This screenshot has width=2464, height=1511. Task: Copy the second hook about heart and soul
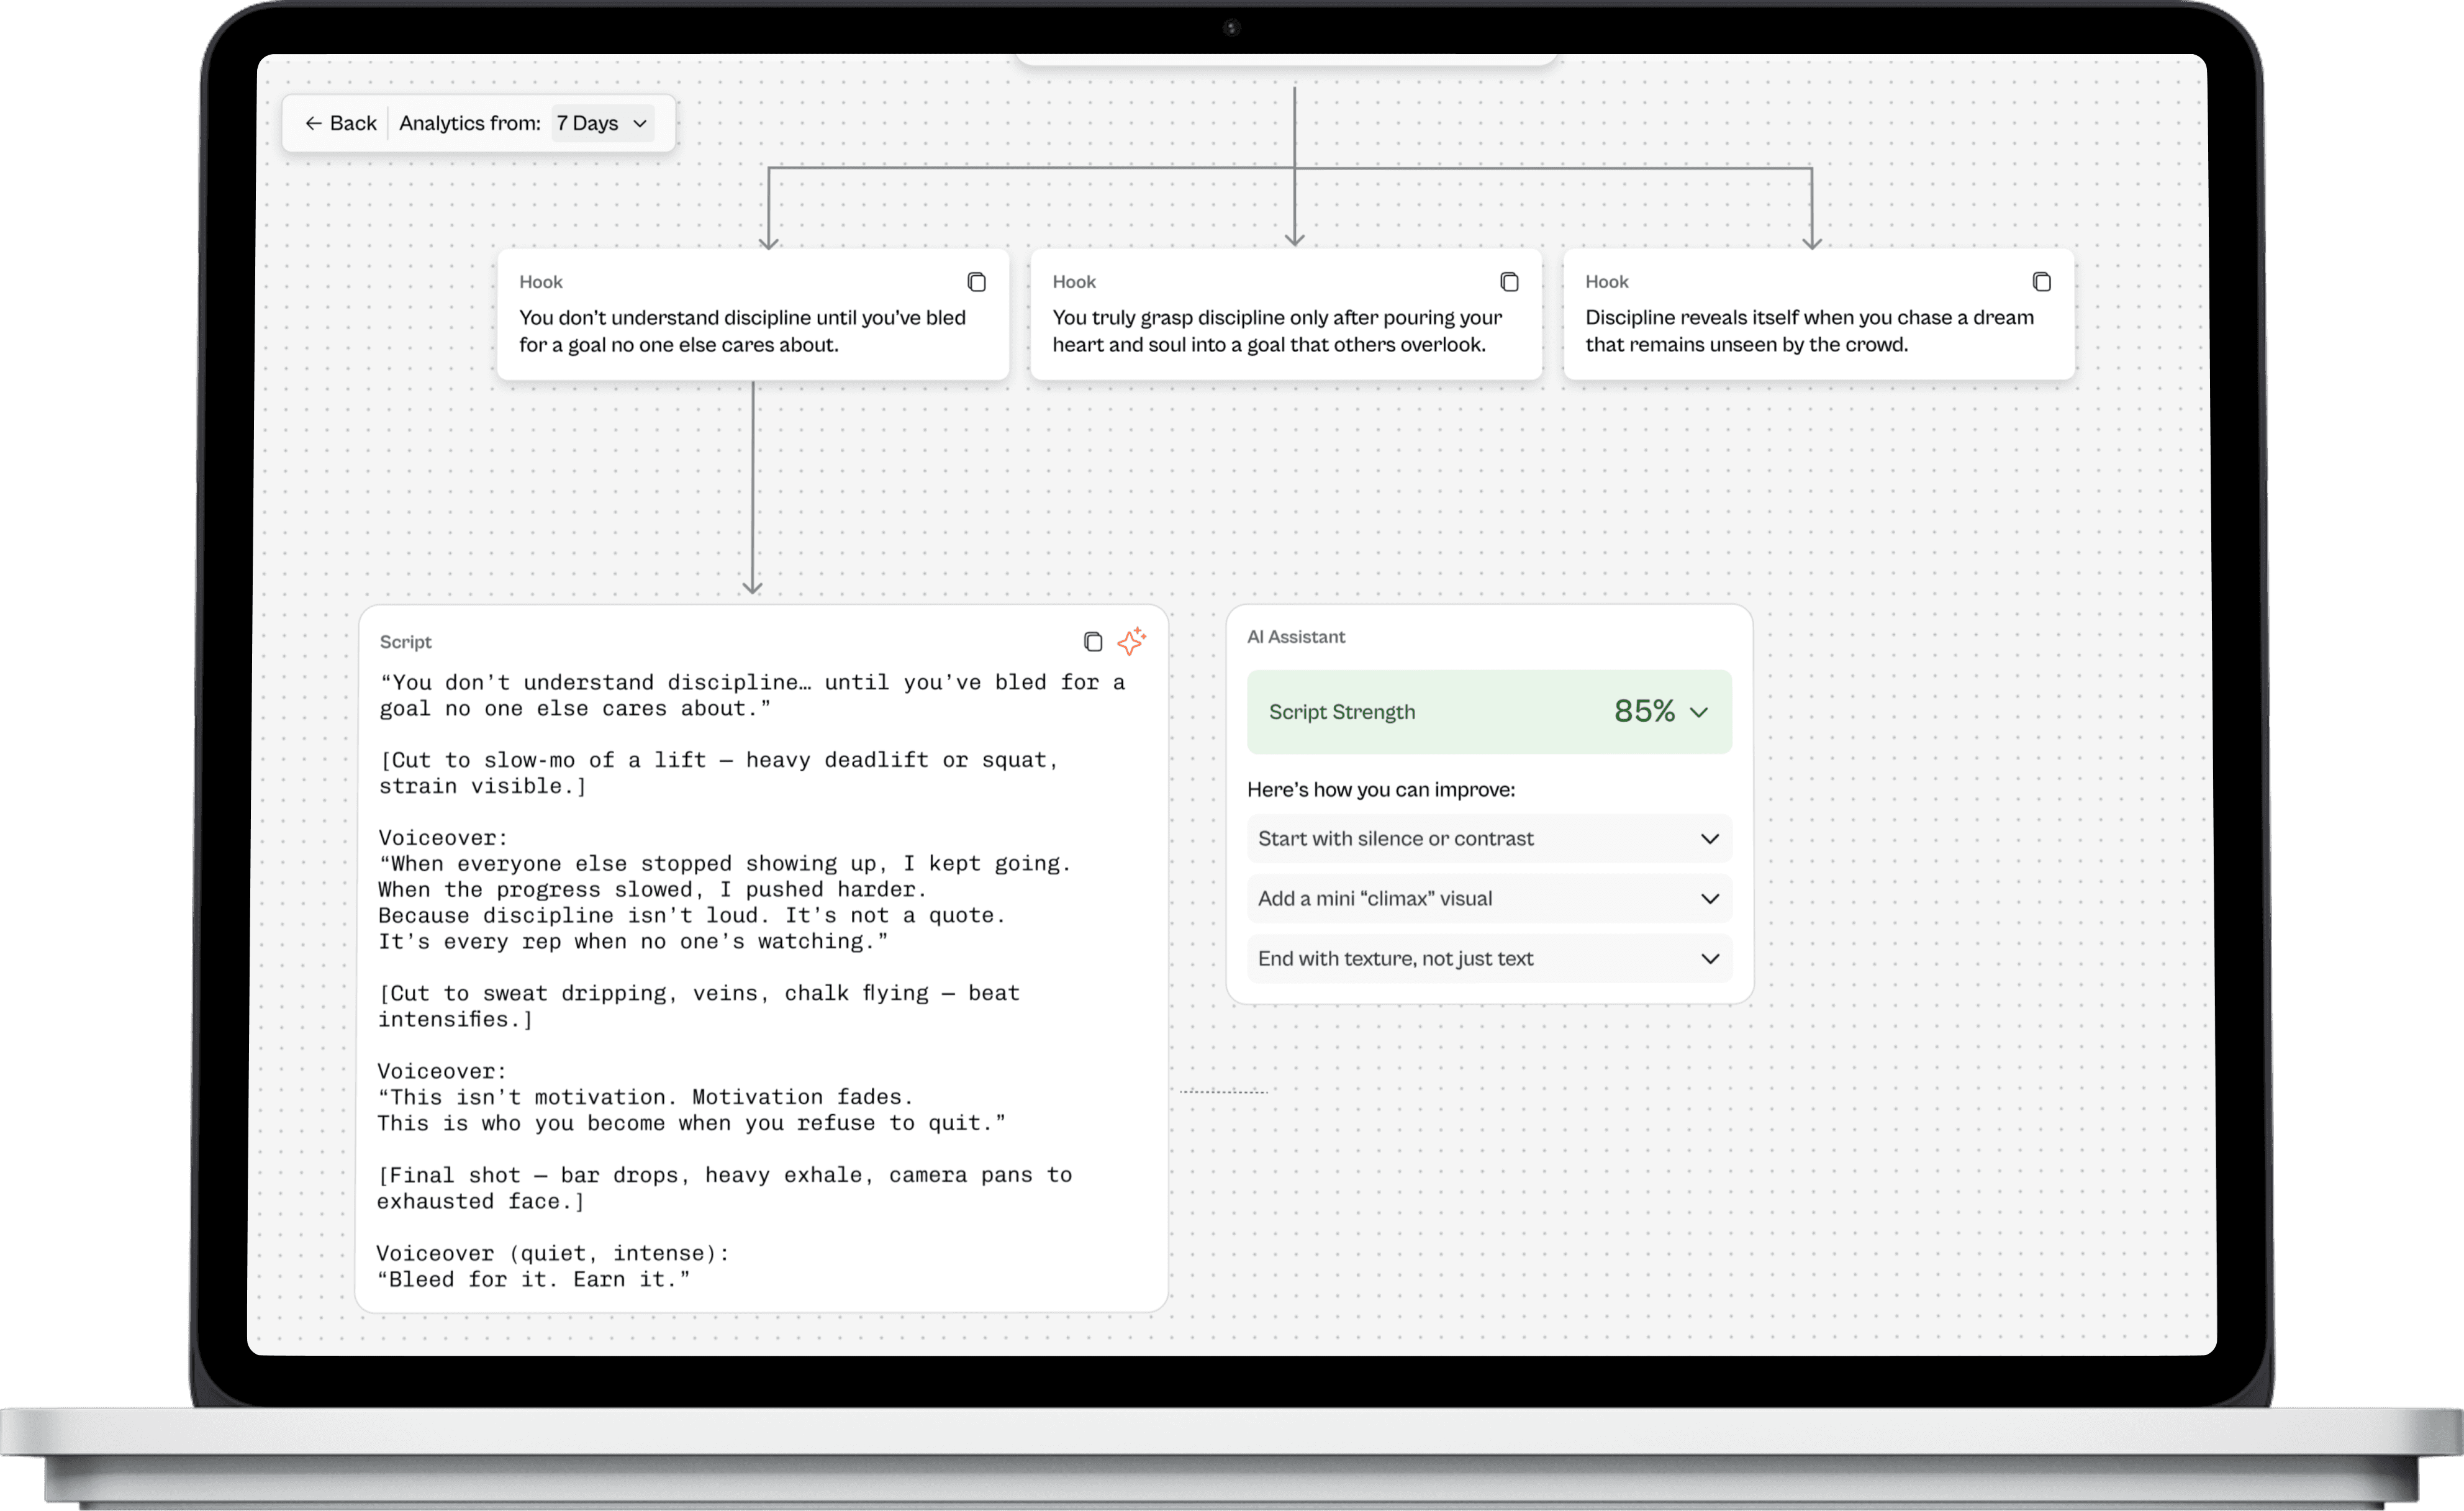click(1509, 282)
